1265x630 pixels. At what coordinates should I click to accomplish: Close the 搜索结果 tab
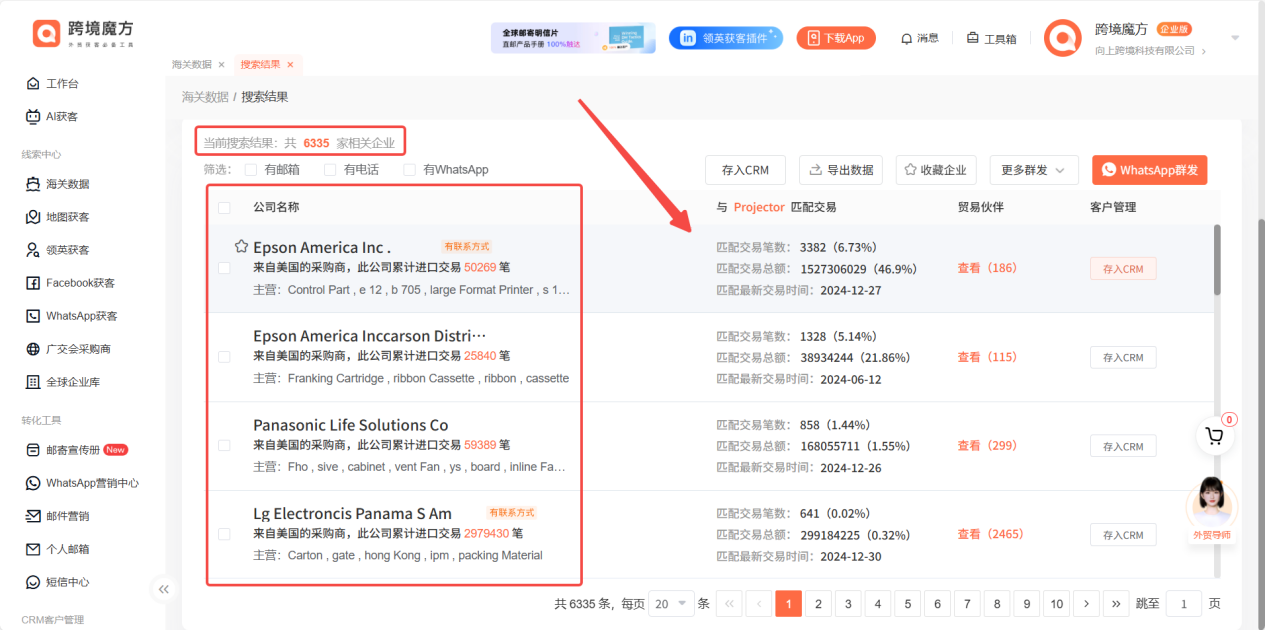(290, 65)
